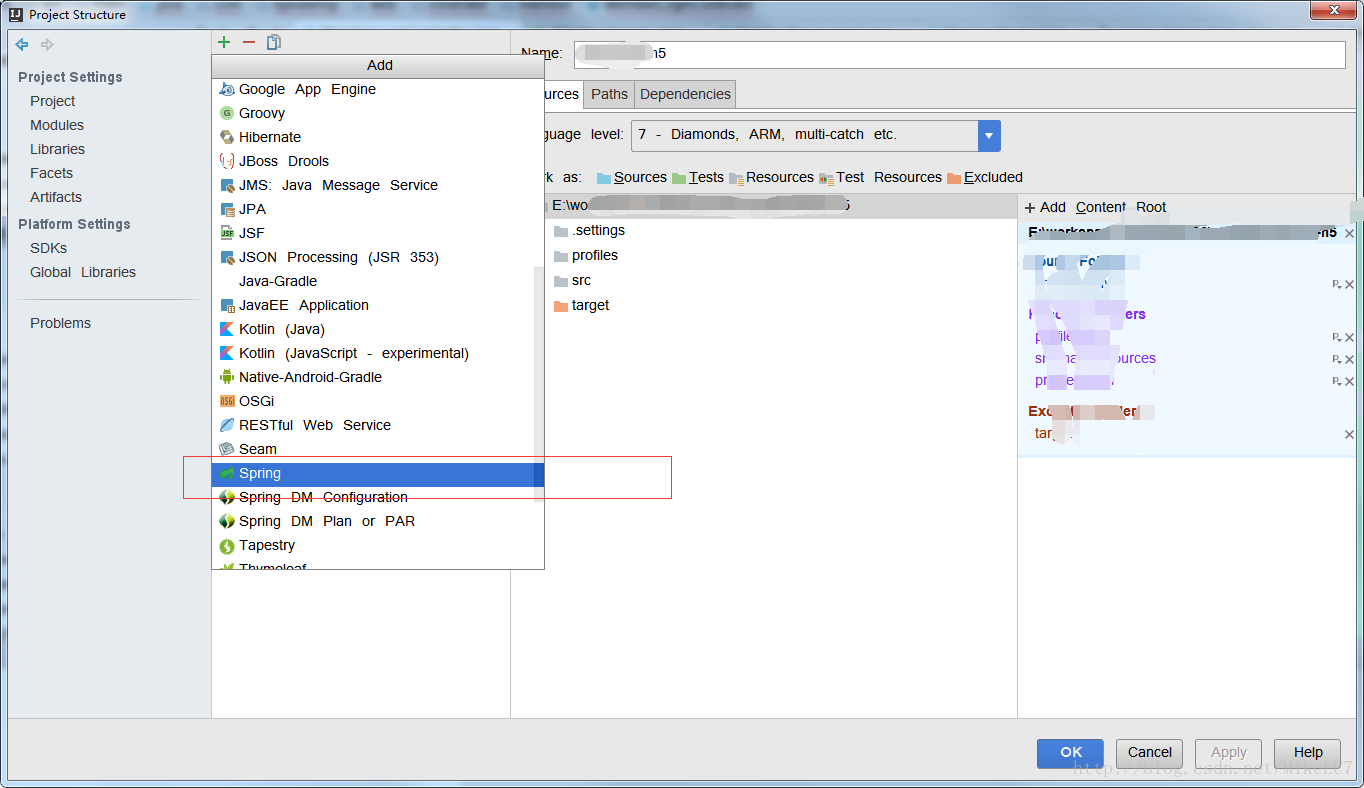Click the RESTful Web Service icon

tap(227, 425)
